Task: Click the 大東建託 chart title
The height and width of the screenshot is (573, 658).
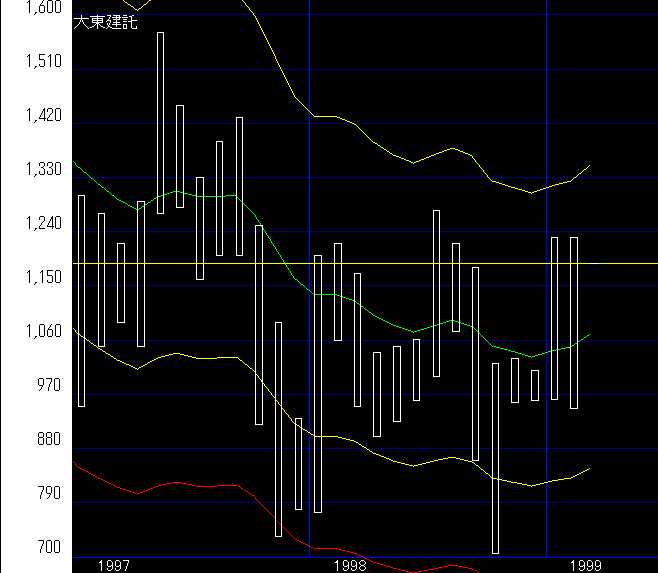Action: coord(106,22)
